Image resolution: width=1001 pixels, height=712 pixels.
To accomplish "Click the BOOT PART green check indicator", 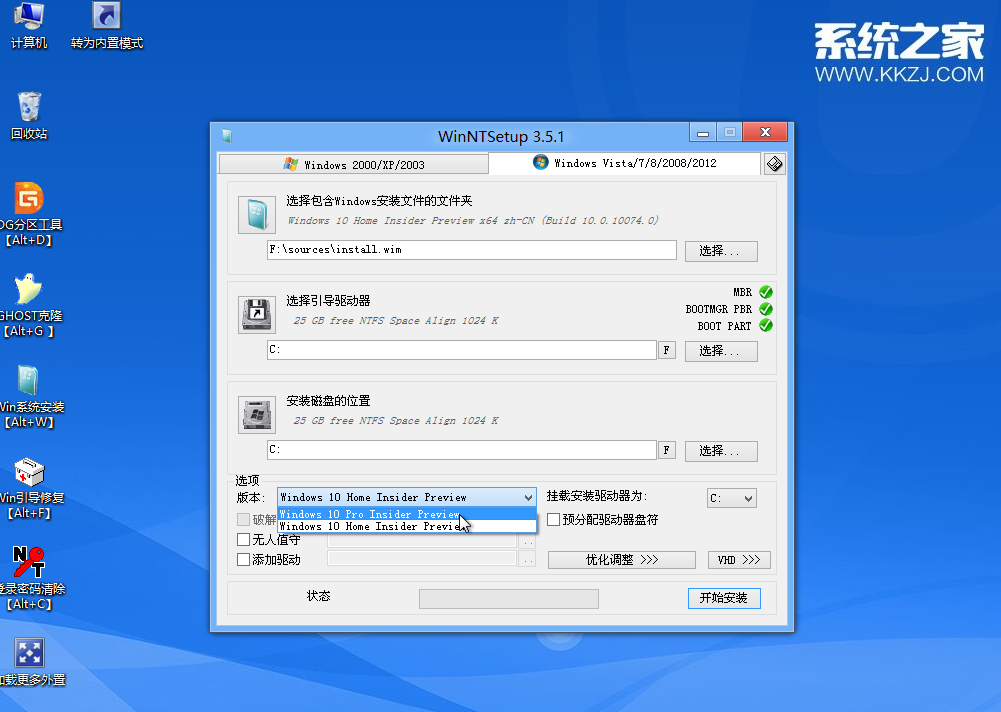I will pos(766,326).
